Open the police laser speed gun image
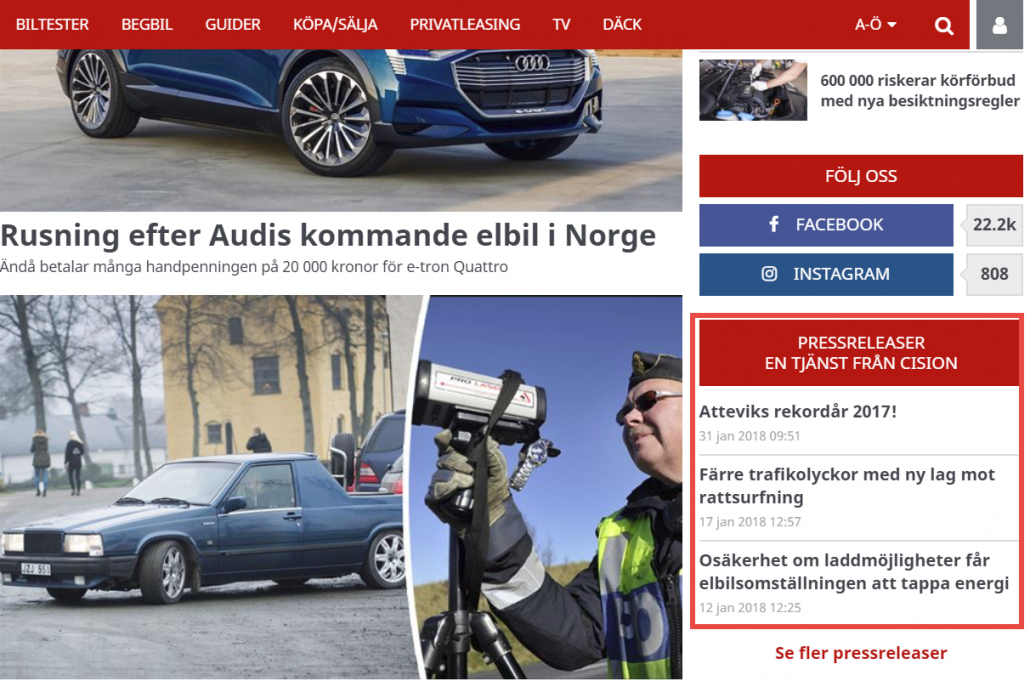 click(x=550, y=487)
